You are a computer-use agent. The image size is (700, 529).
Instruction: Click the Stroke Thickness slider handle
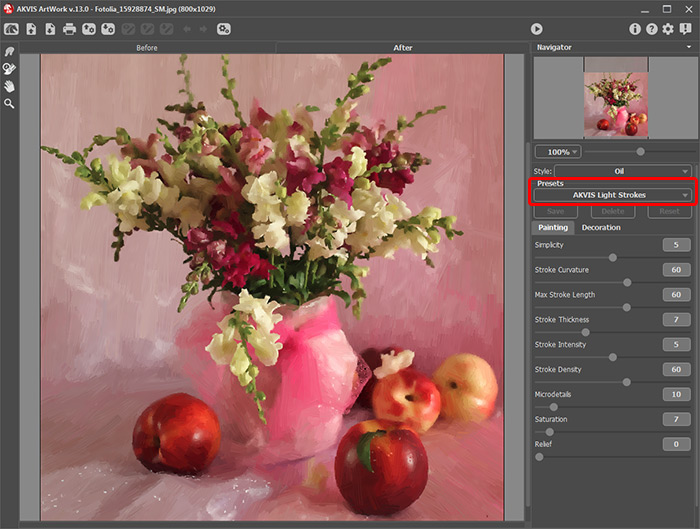[586, 332]
